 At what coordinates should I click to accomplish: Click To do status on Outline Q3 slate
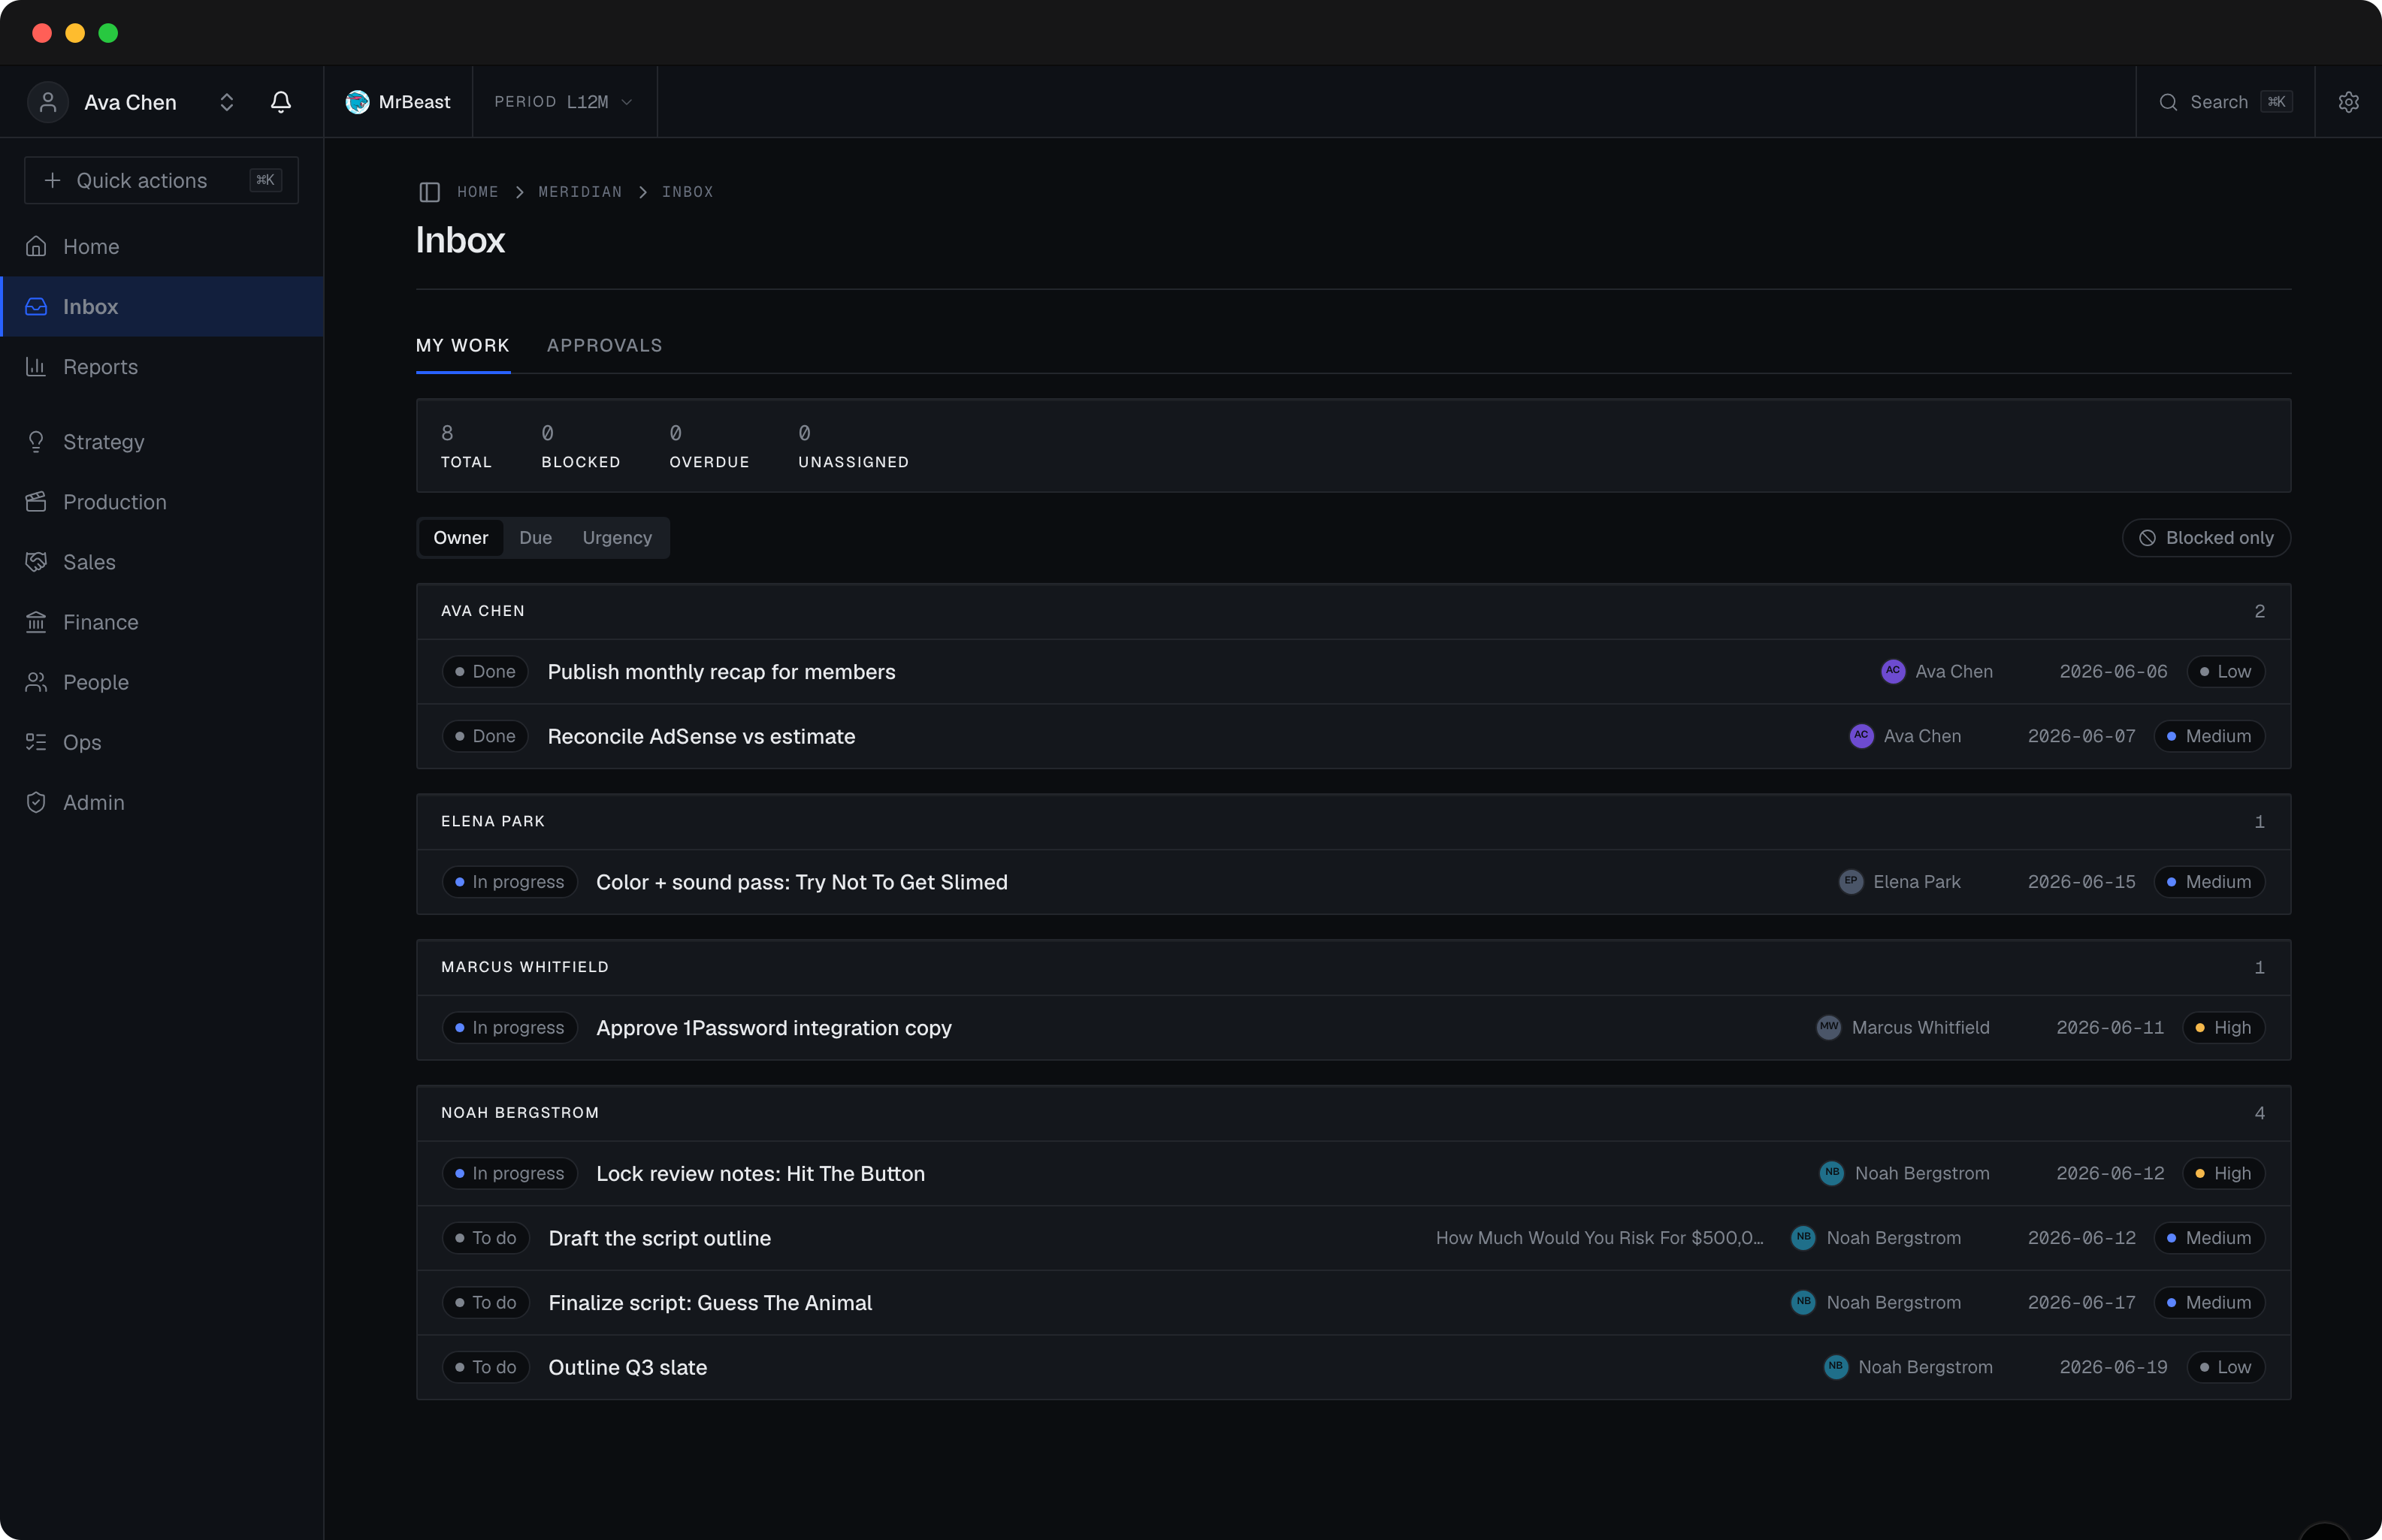485,1367
